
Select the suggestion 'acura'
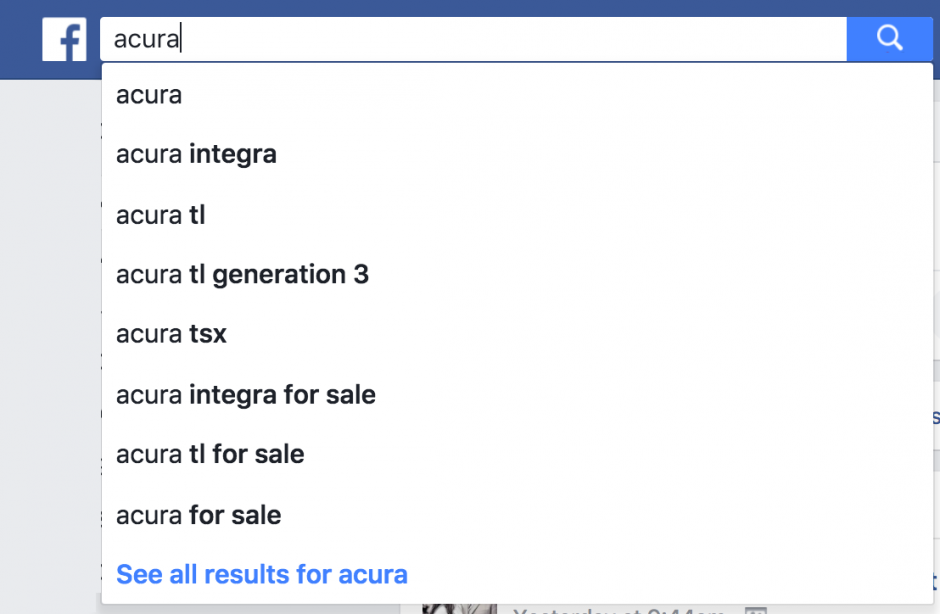148,95
